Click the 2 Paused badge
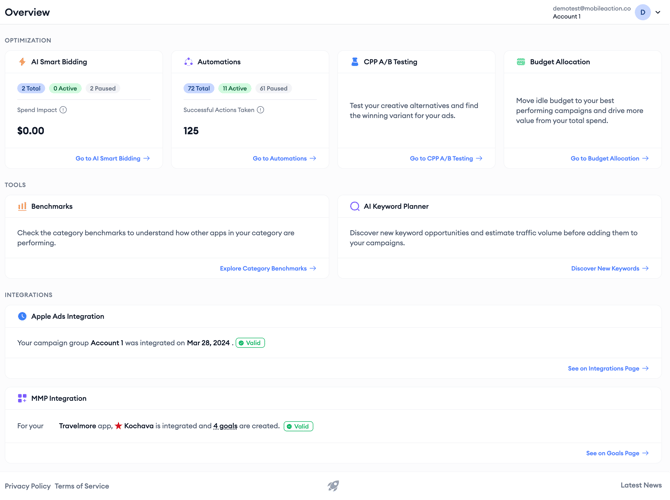The width and height of the screenshot is (670, 500). tap(103, 88)
